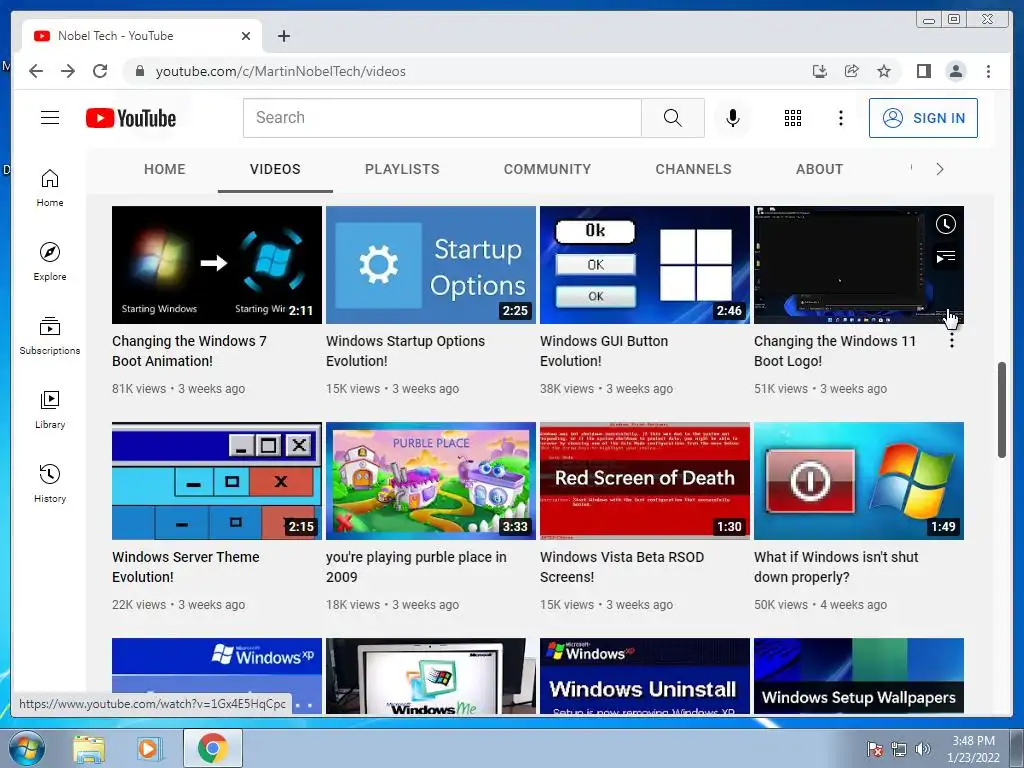The height and width of the screenshot is (768, 1024).
Task: Open the Windows Start menu orb
Action: tap(26, 748)
